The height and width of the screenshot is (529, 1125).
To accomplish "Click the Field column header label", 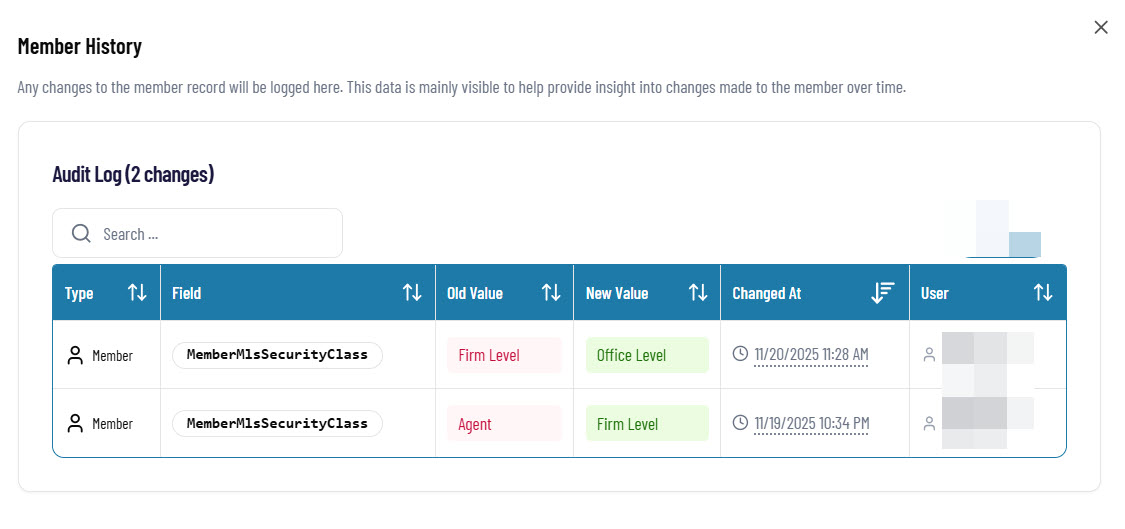I will pos(187,294).
